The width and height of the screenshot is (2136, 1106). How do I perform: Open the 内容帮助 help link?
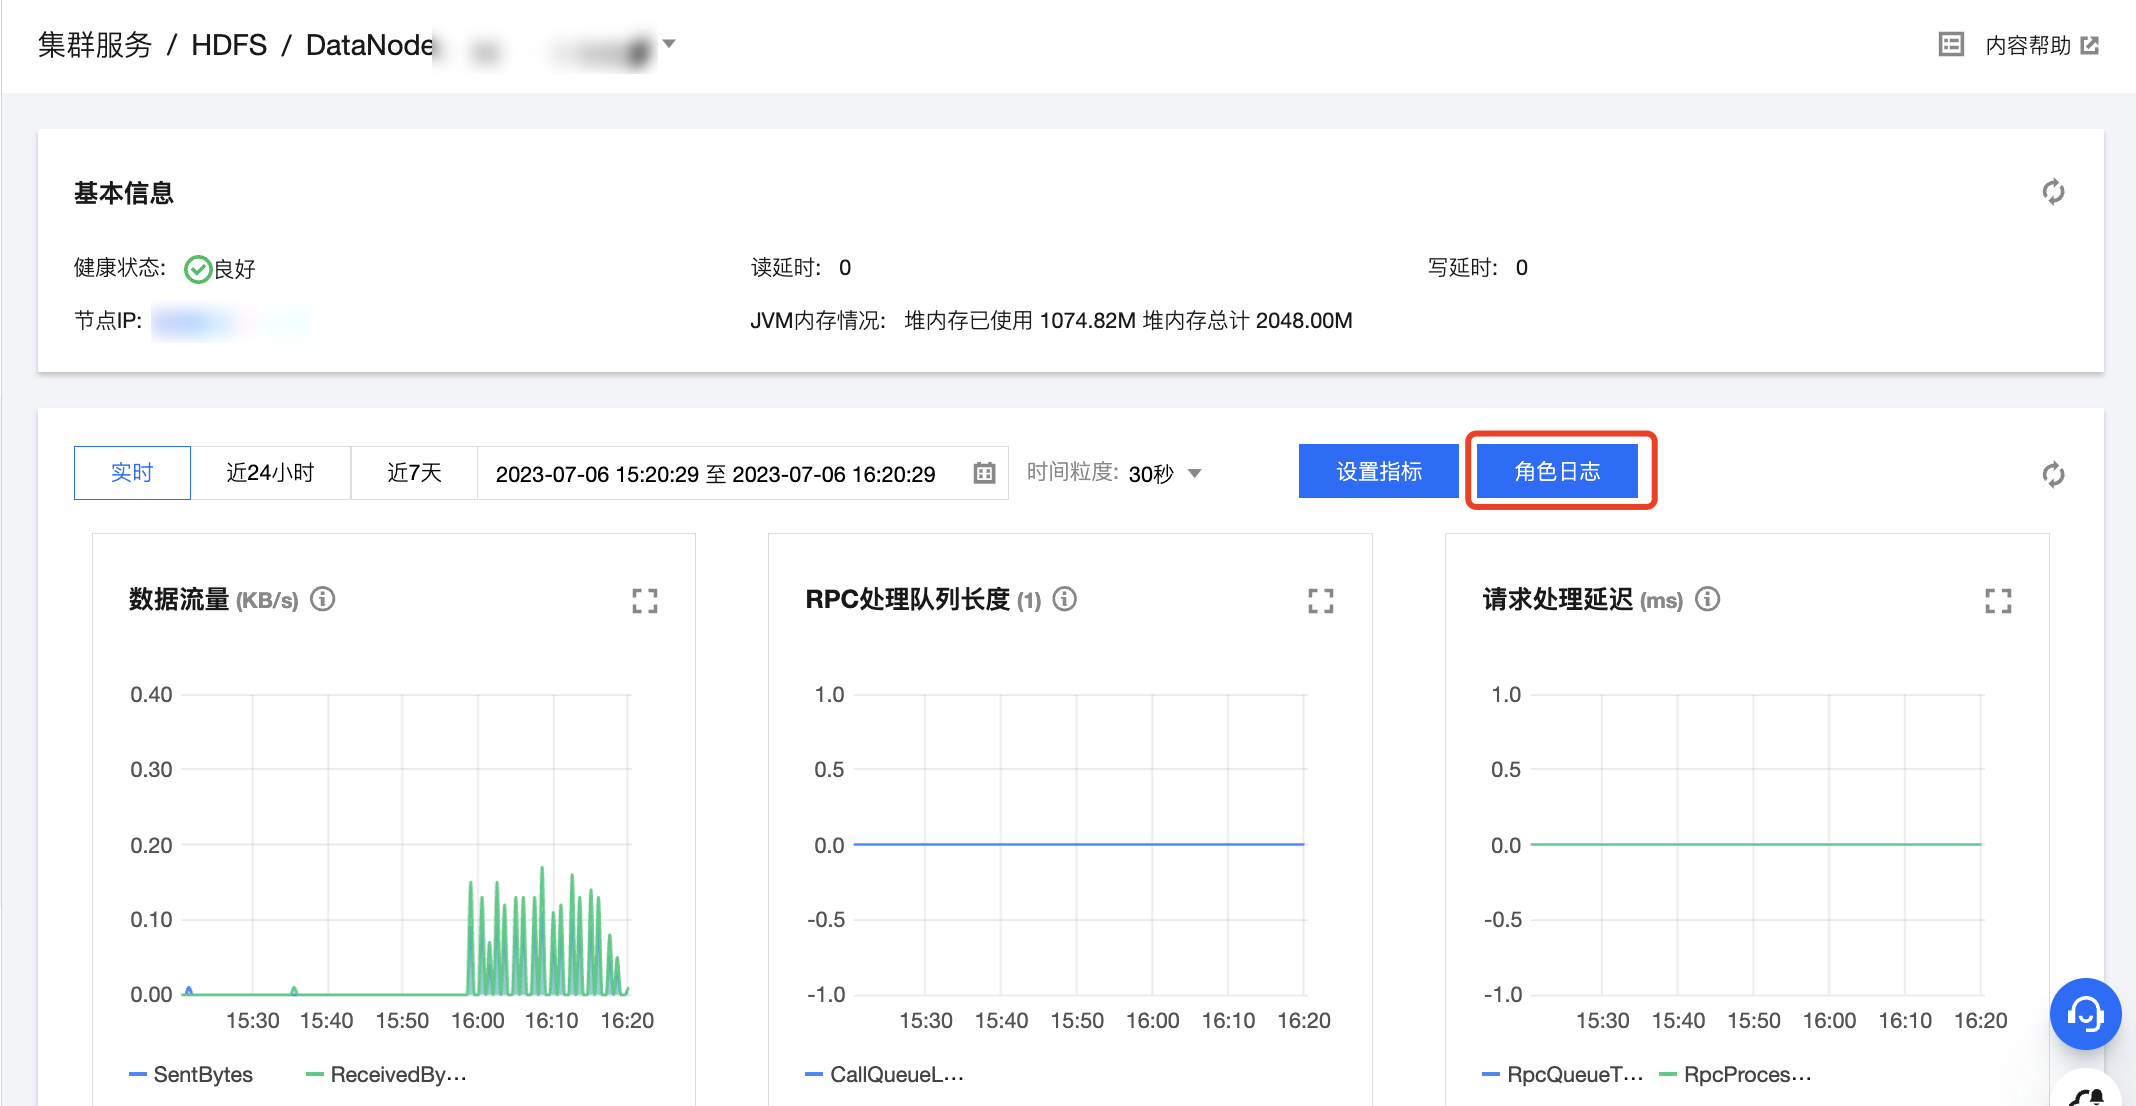point(2027,45)
